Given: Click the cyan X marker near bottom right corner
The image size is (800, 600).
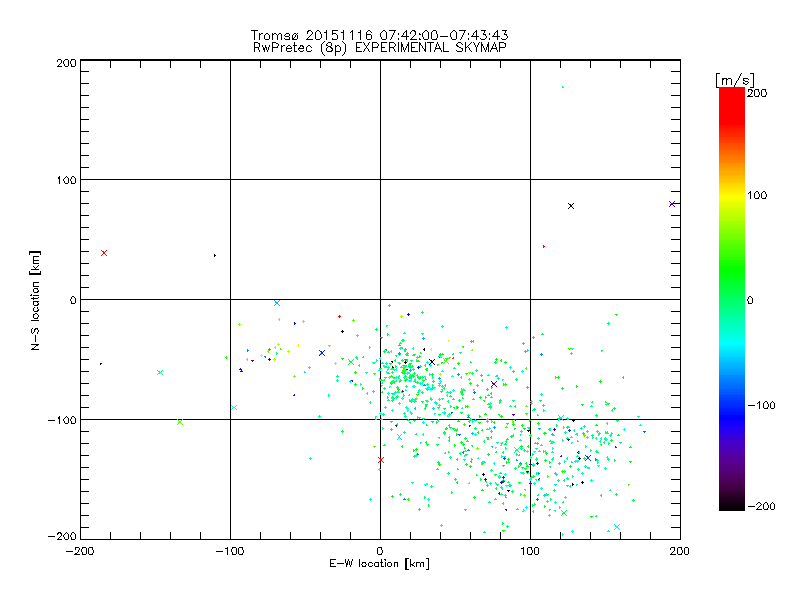Looking at the screenshot, I should (617, 527).
